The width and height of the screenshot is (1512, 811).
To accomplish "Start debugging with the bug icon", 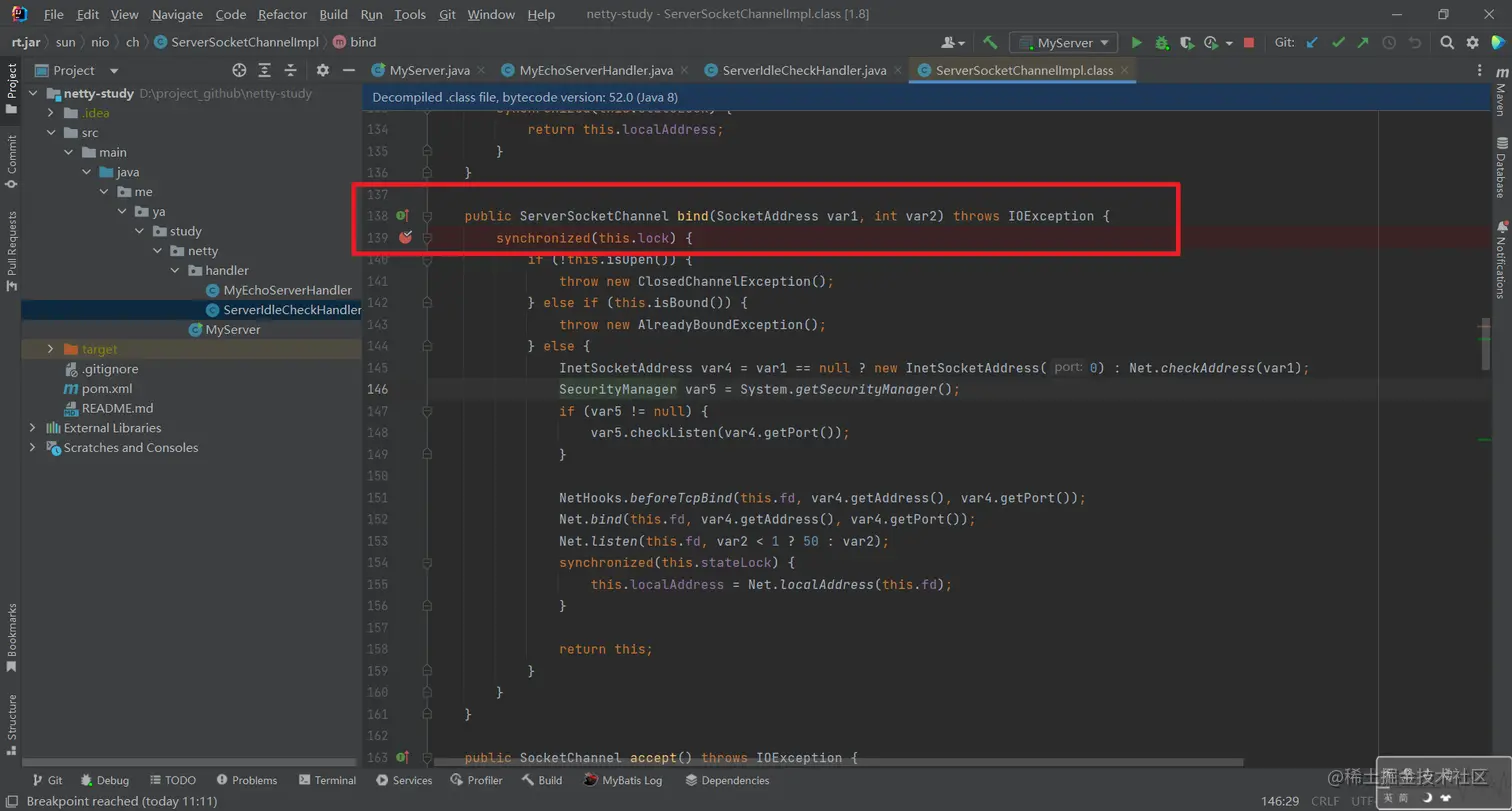I will pyautogui.click(x=1161, y=43).
